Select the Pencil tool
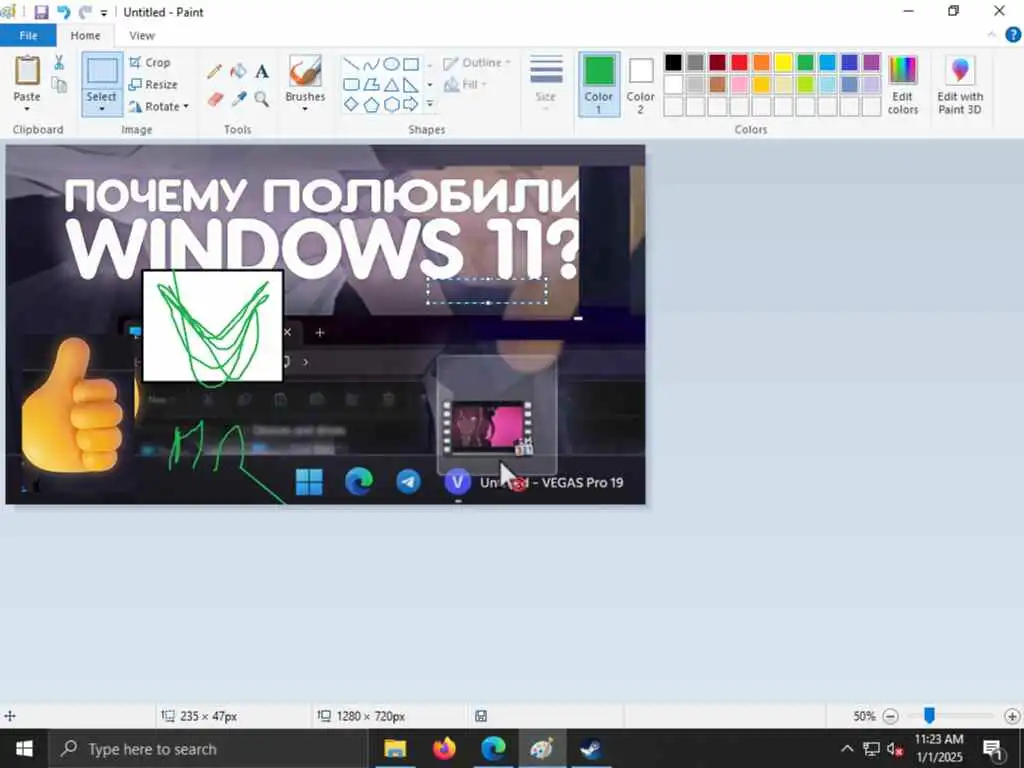Image resolution: width=1024 pixels, height=768 pixels. click(x=214, y=71)
